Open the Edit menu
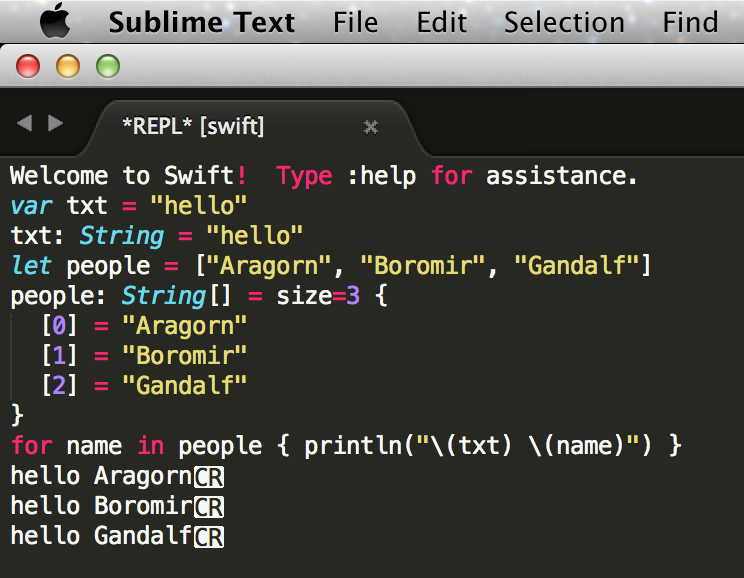This screenshot has height=578, width=744. pos(442,22)
